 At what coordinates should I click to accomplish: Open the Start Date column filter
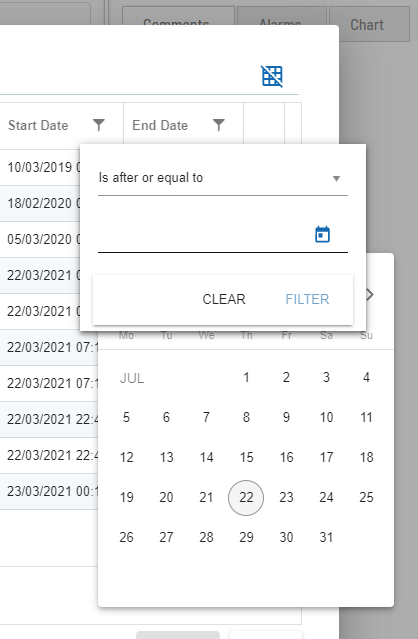(99, 125)
